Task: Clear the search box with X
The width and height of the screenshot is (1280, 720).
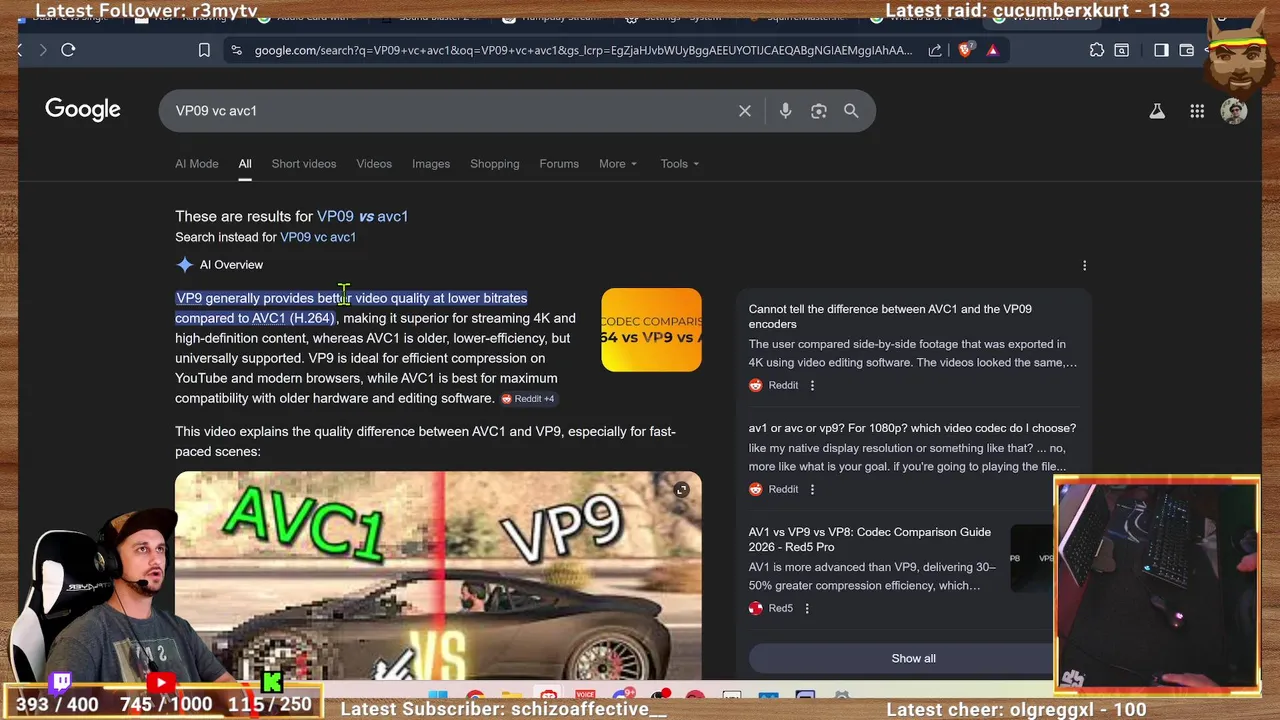Action: (745, 111)
